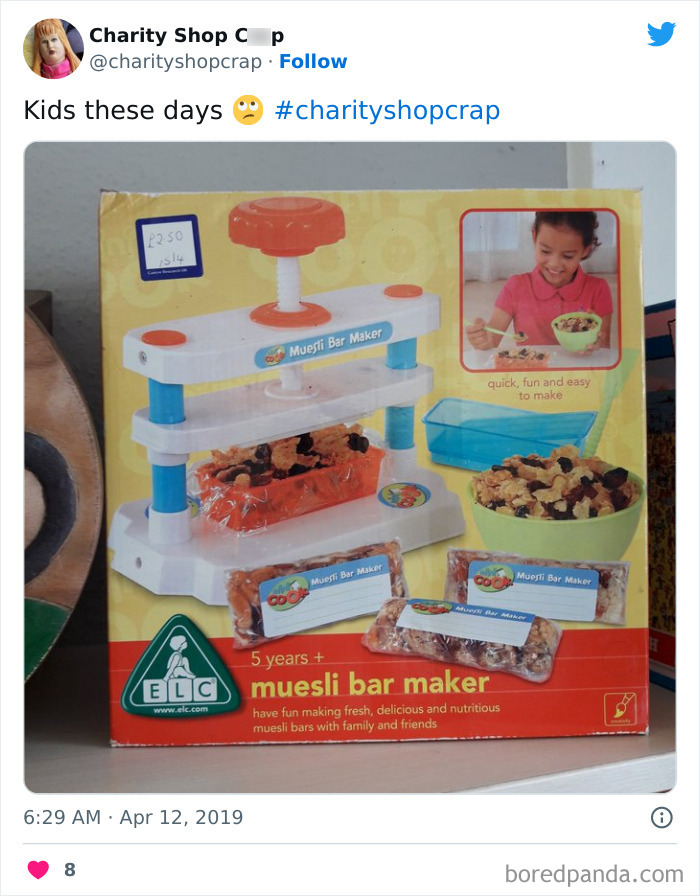Image resolution: width=700 pixels, height=896 pixels.
Task: Click the www.elc.com text on the box
Action: click(181, 709)
